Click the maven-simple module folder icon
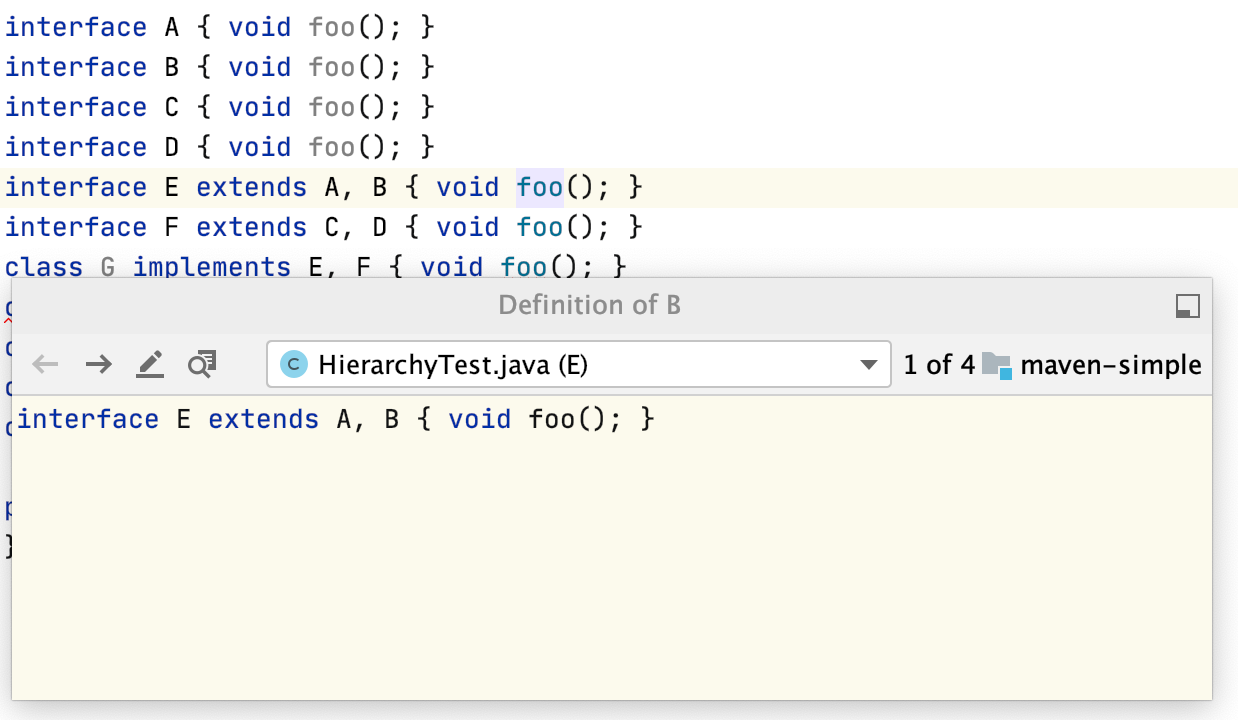 (997, 365)
